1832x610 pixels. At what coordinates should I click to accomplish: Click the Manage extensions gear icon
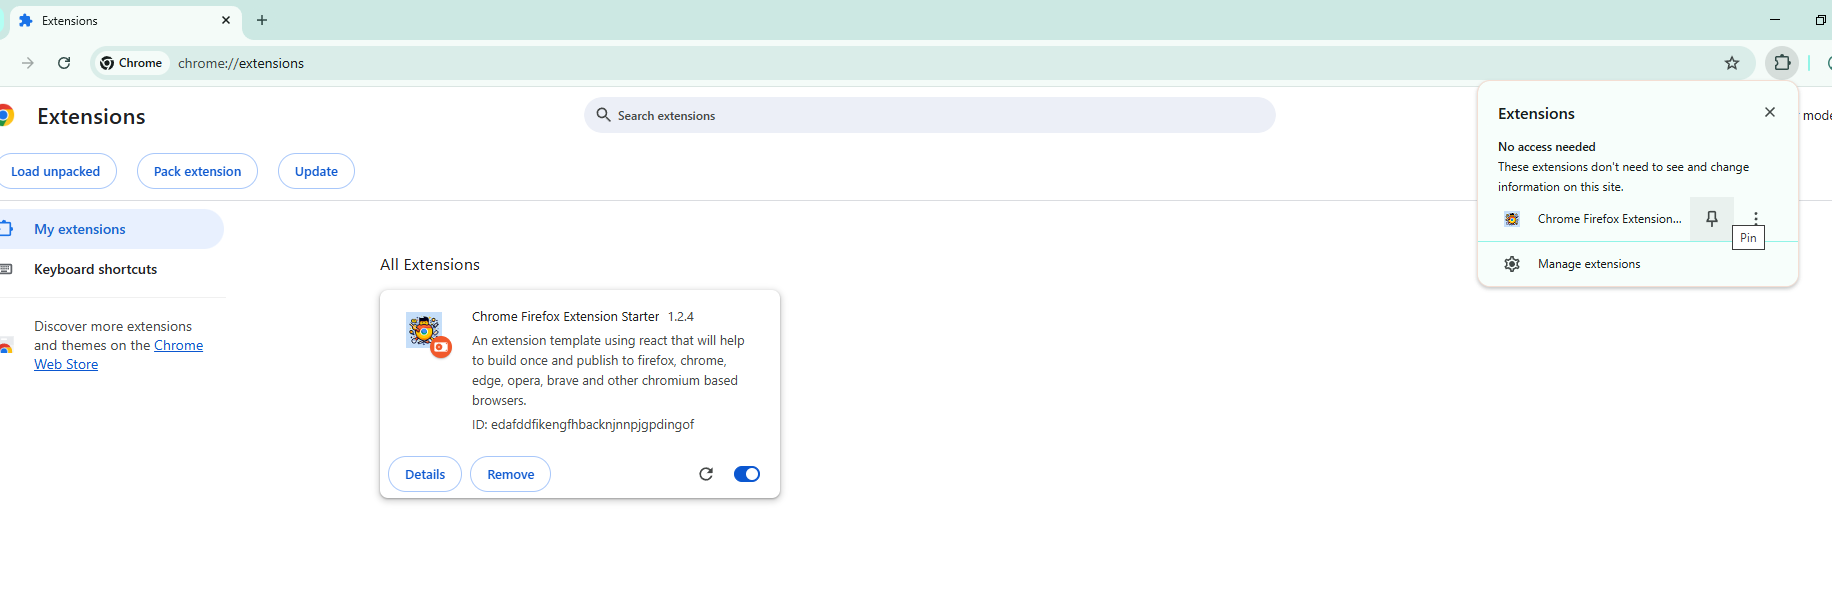pyautogui.click(x=1512, y=264)
